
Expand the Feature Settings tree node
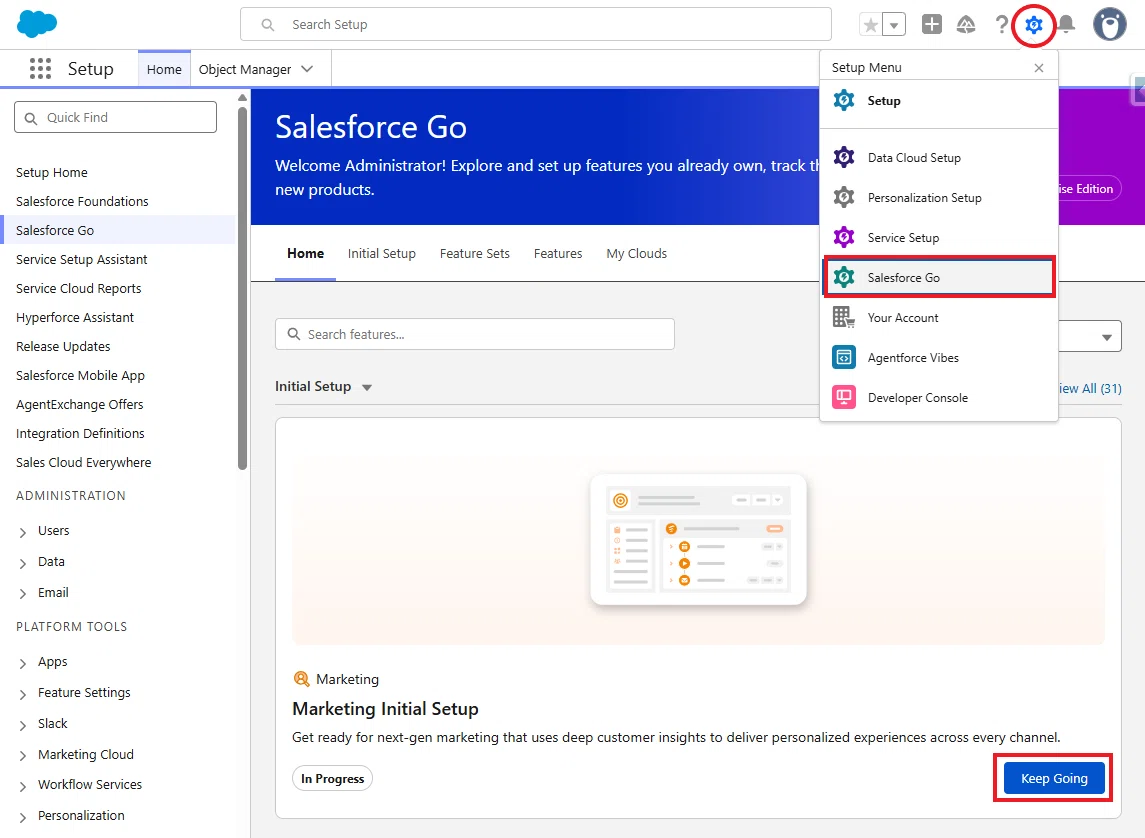tap(23, 693)
